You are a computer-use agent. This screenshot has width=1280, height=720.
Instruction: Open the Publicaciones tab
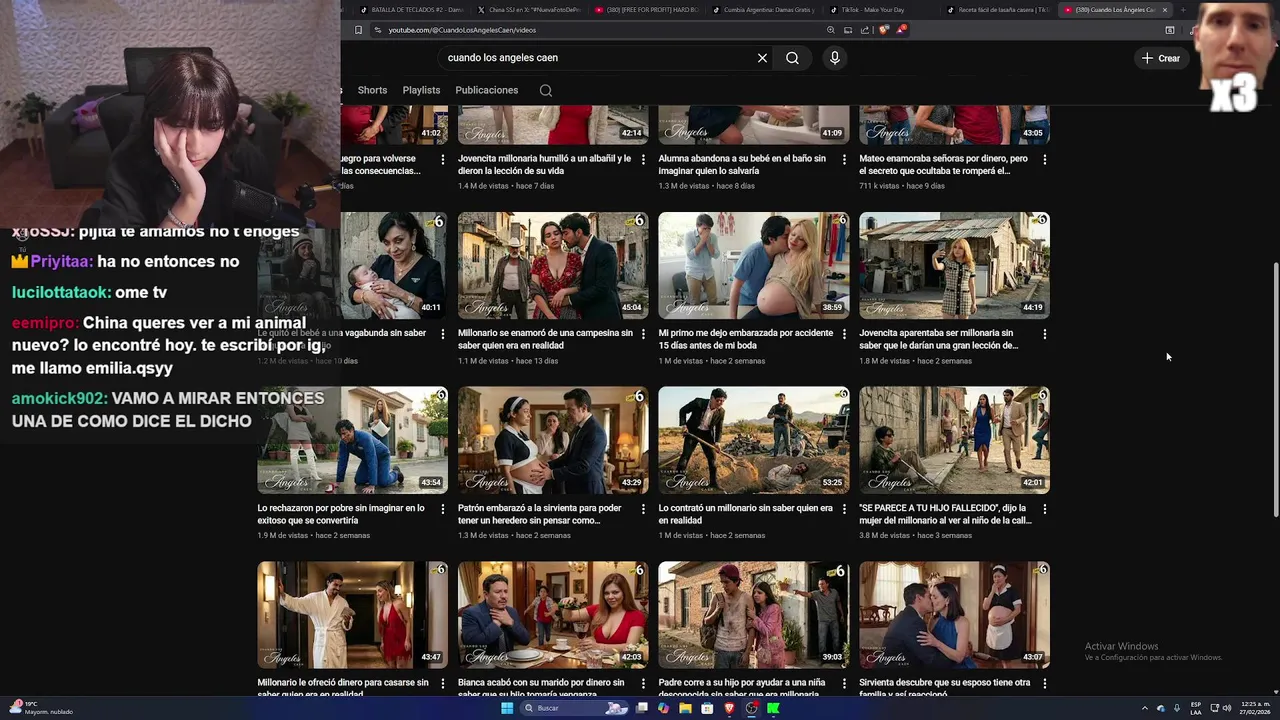486,90
